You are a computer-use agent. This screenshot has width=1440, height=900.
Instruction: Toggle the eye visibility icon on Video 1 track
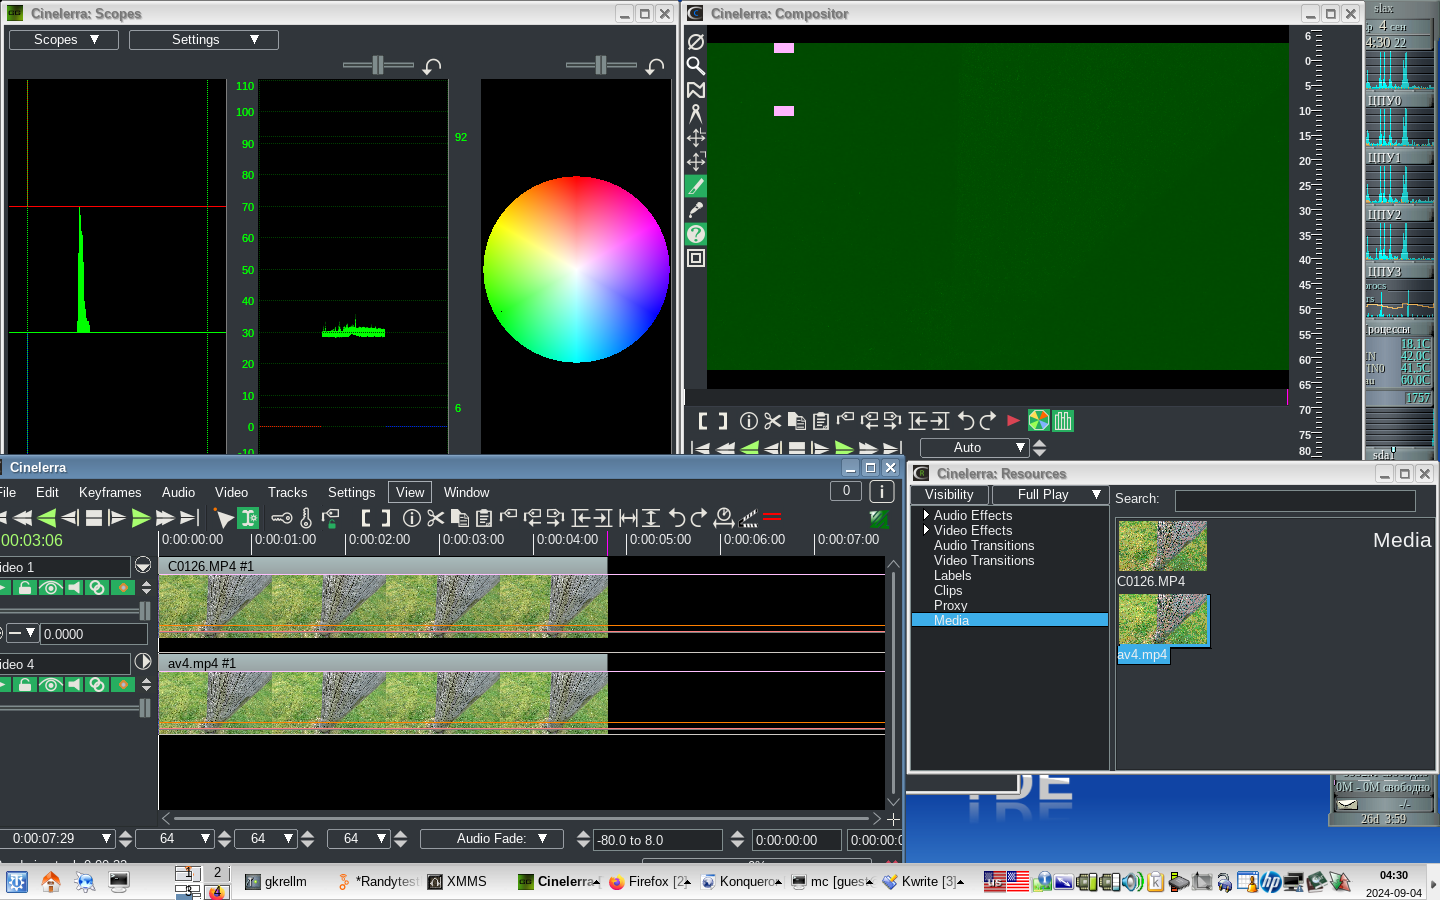tap(50, 588)
